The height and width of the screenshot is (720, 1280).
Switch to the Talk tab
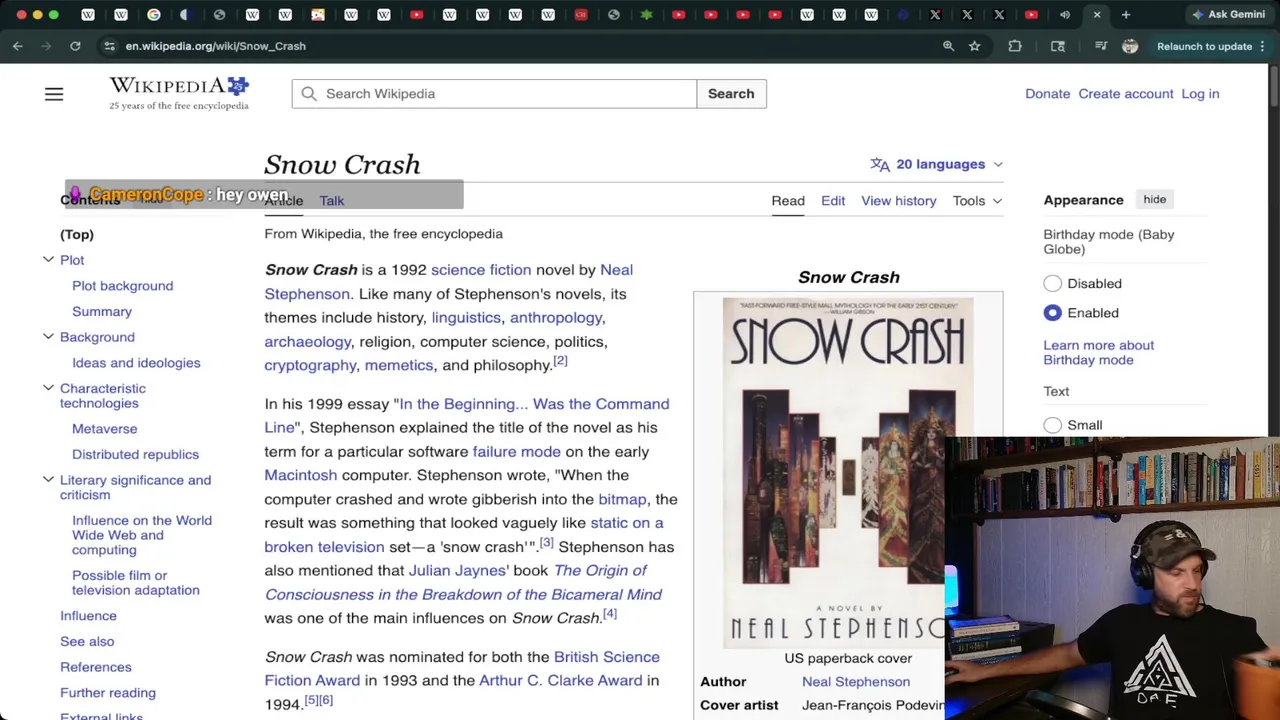[332, 201]
